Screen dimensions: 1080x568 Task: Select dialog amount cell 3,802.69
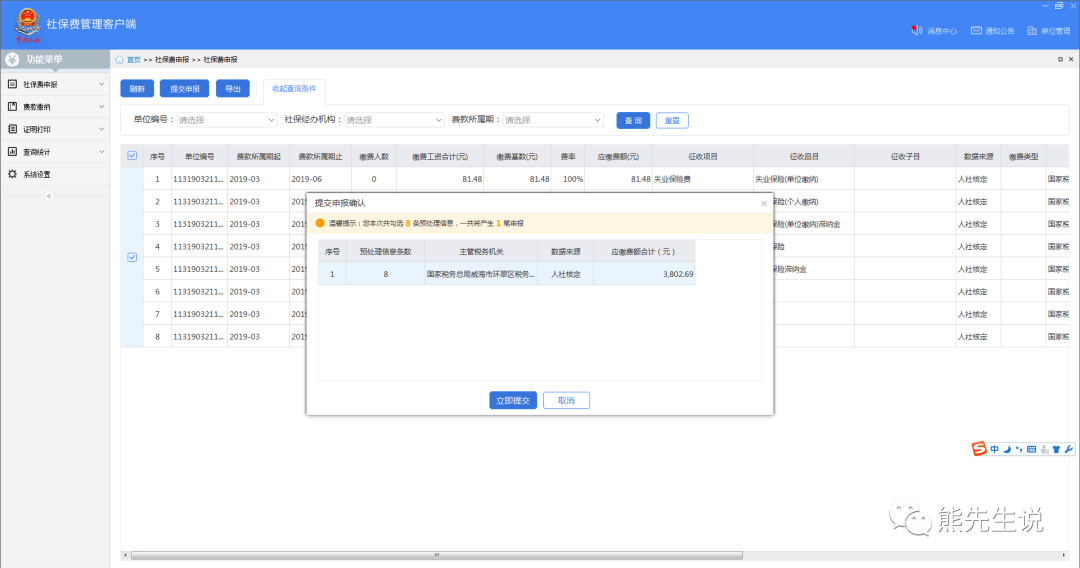(x=644, y=274)
